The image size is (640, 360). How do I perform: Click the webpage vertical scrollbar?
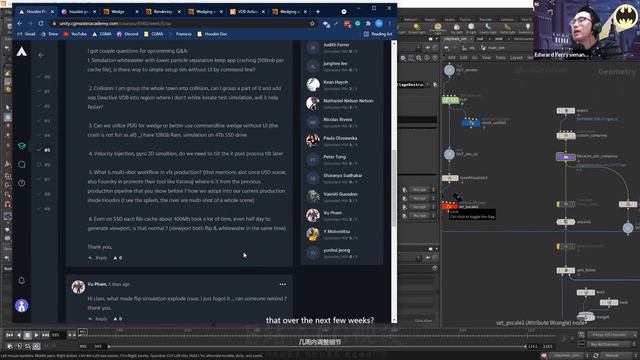click(x=394, y=188)
